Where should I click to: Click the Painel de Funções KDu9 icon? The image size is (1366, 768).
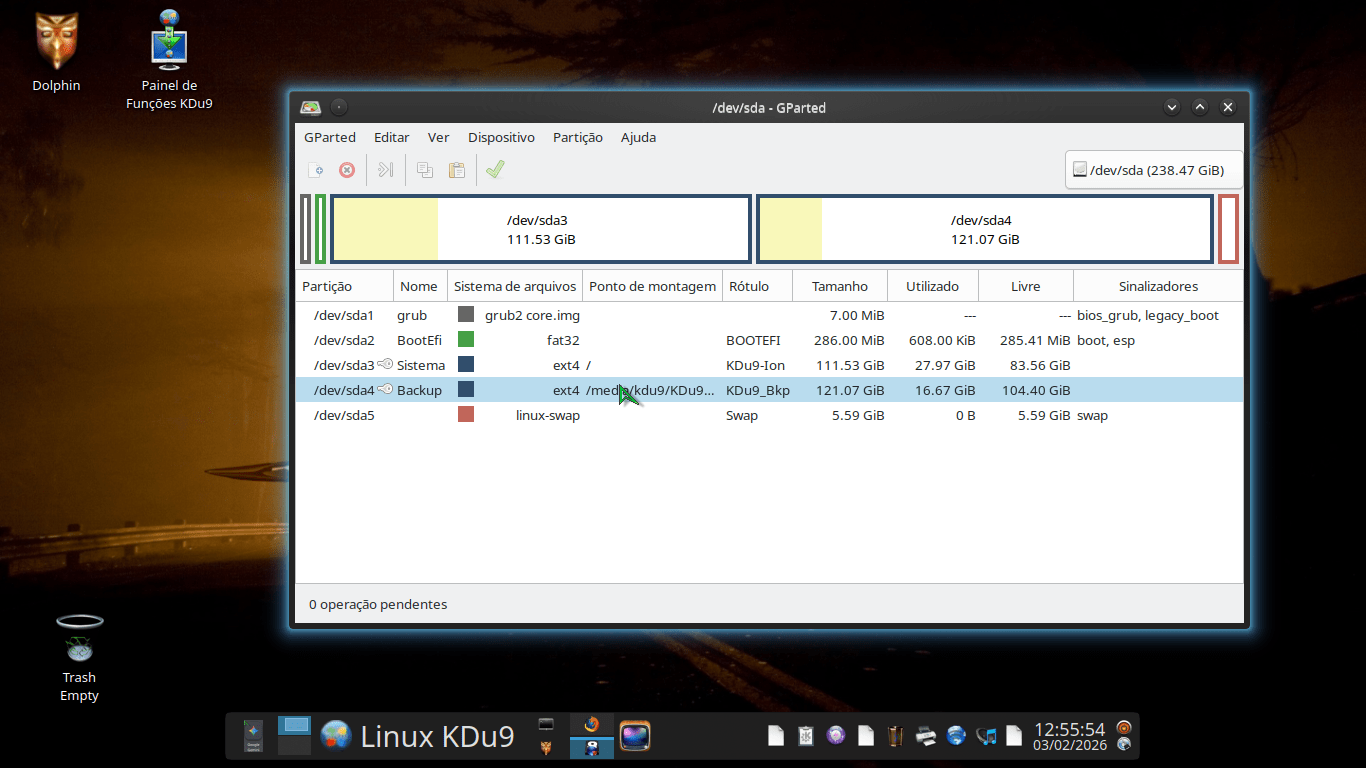169,42
